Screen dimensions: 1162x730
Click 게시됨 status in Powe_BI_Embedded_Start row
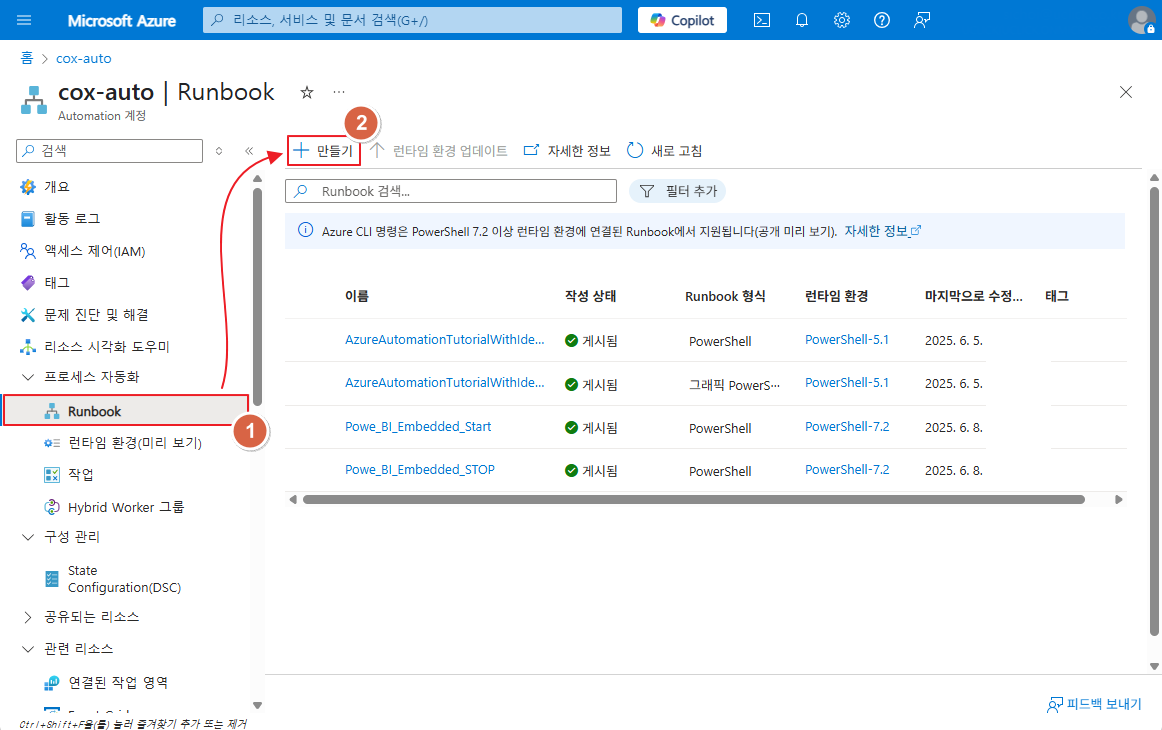coord(591,428)
